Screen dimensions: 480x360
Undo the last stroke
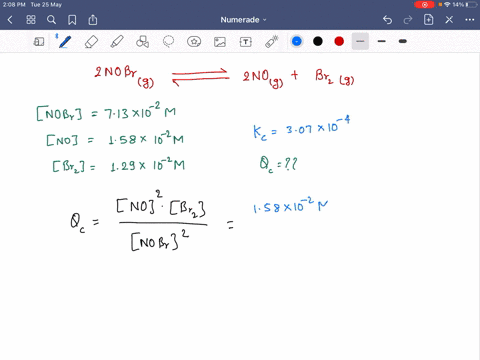click(387, 20)
